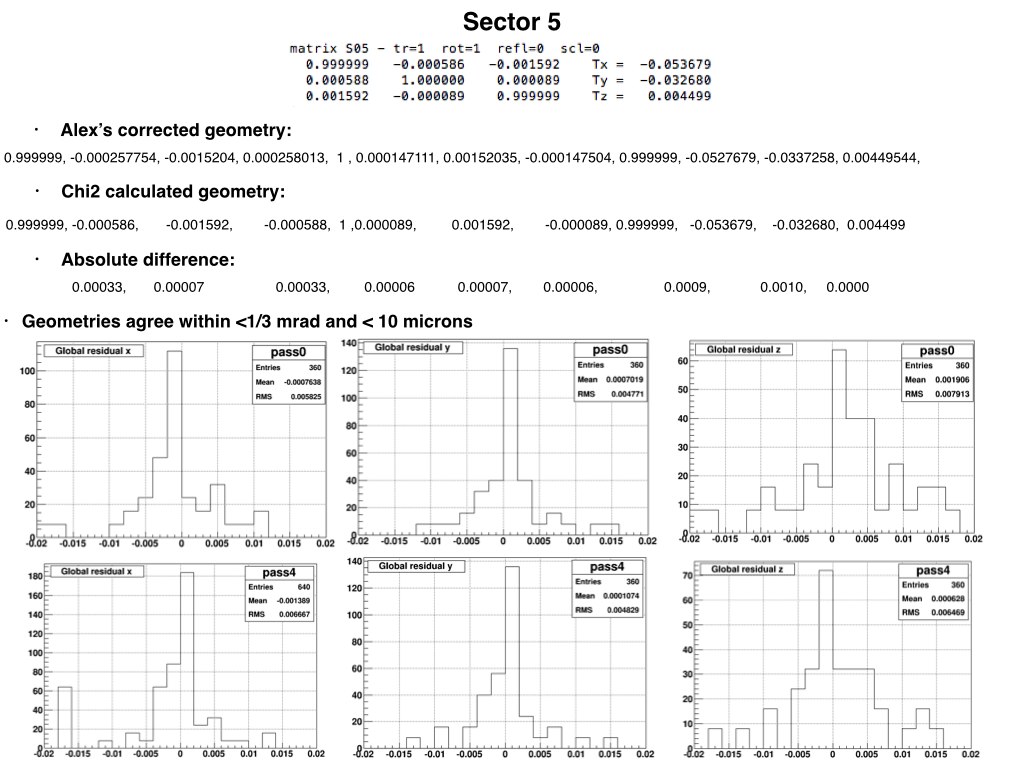Select the absolute difference value "0.0009"
The height and width of the screenshot is (768, 1024).
tap(685, 287)
